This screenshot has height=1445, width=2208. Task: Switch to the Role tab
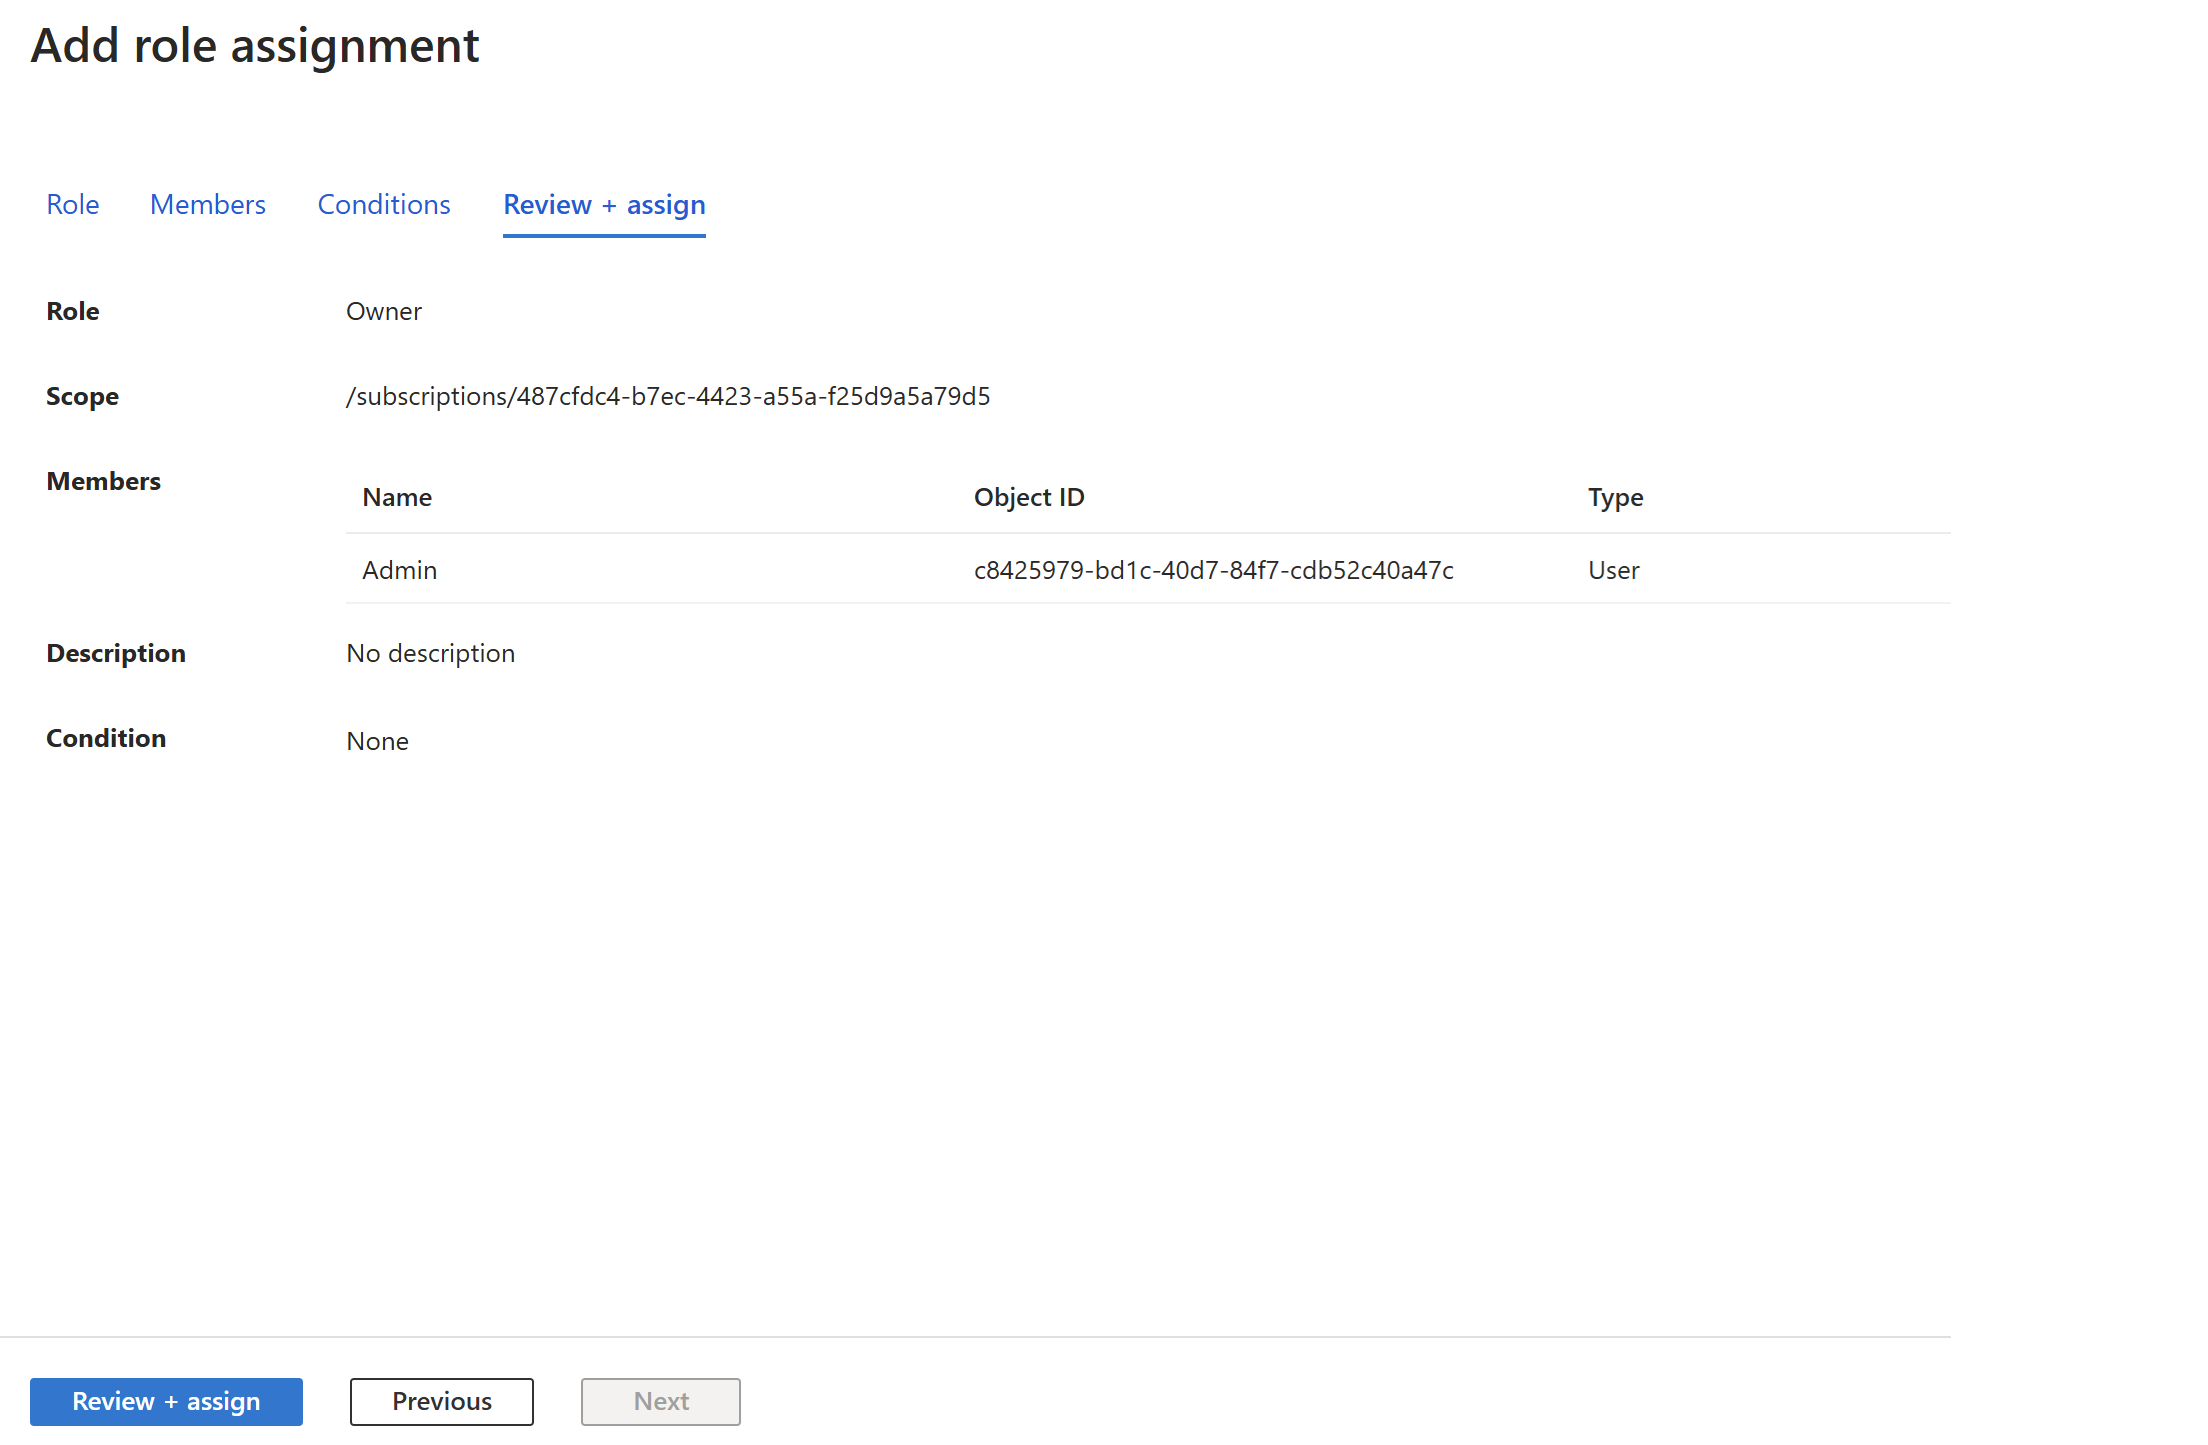[73, 204]
